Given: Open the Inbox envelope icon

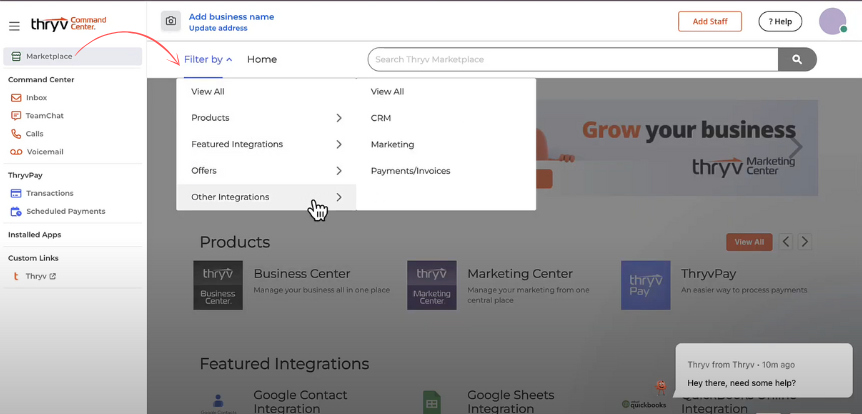Looking at the screenshot, I should (x=16, y=98).
